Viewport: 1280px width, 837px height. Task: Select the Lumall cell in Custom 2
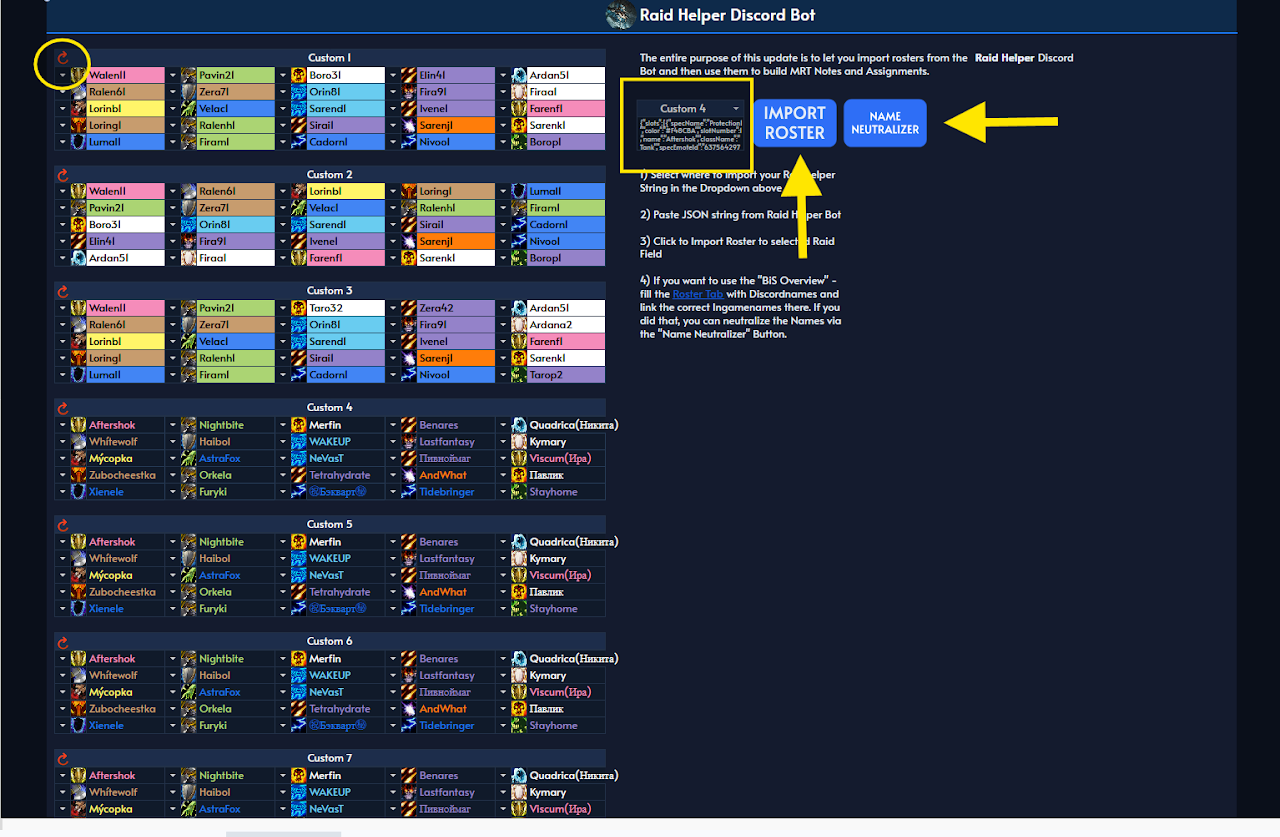(x=566, y=191)
